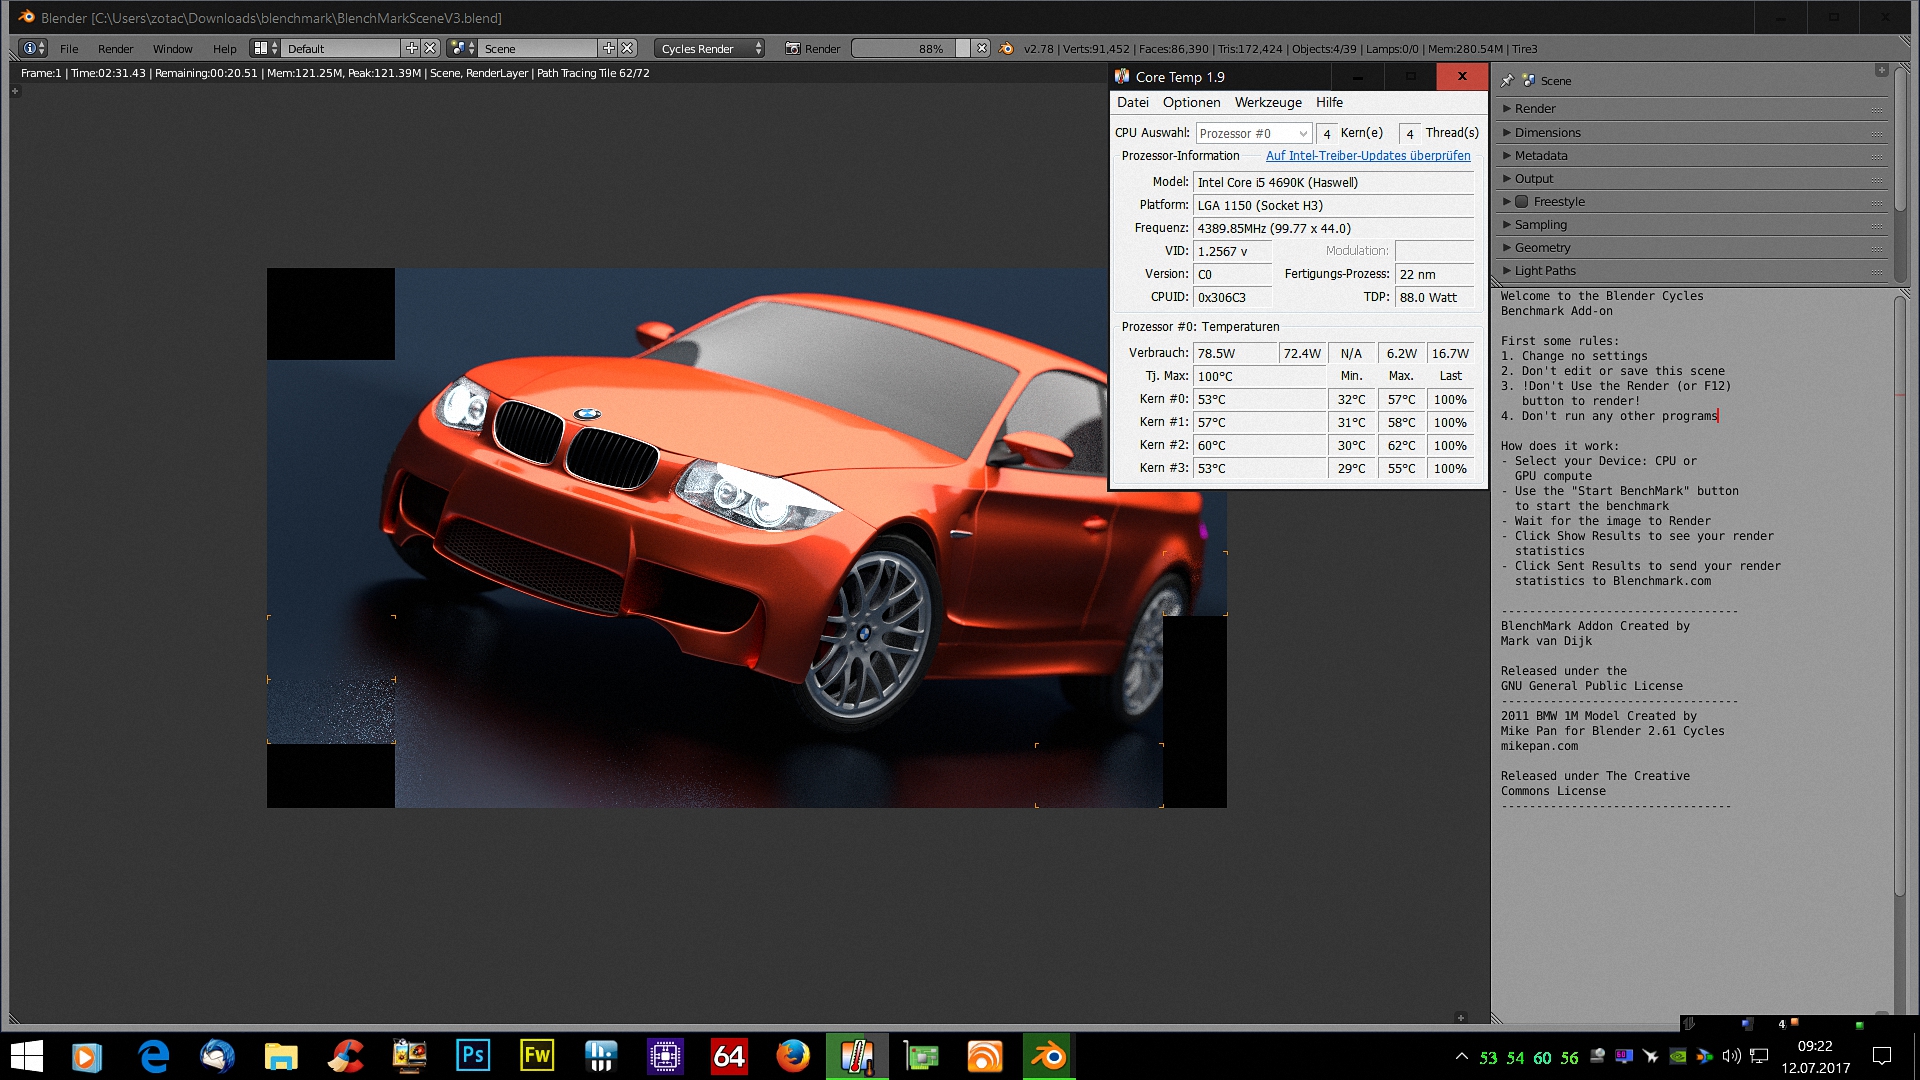Click the screen layout browse icon

(x=264, y=48)
